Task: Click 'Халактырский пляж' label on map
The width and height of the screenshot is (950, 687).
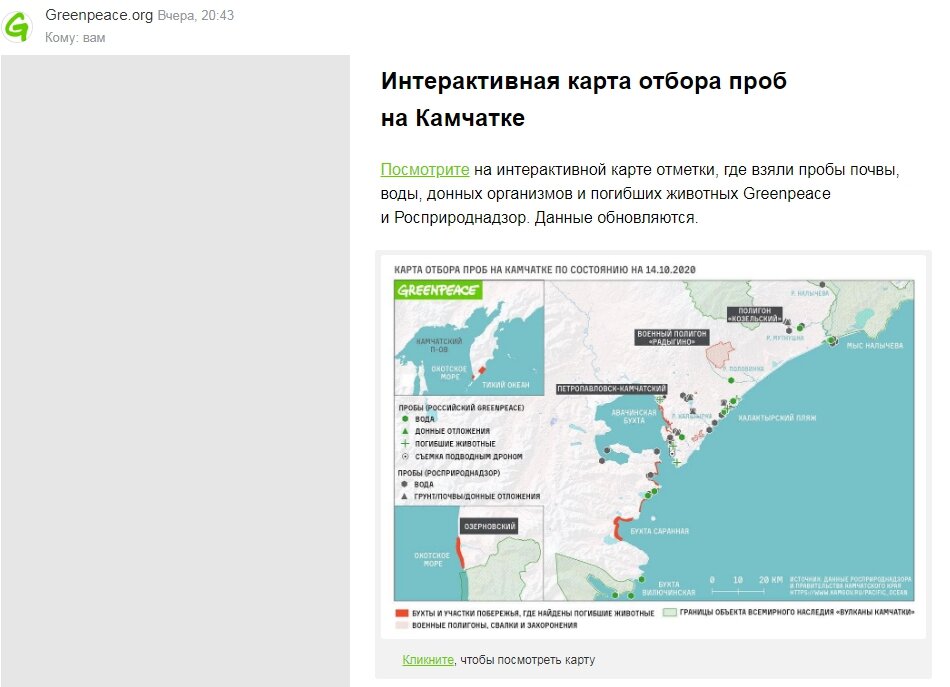Action: click(x=777, y=418)
